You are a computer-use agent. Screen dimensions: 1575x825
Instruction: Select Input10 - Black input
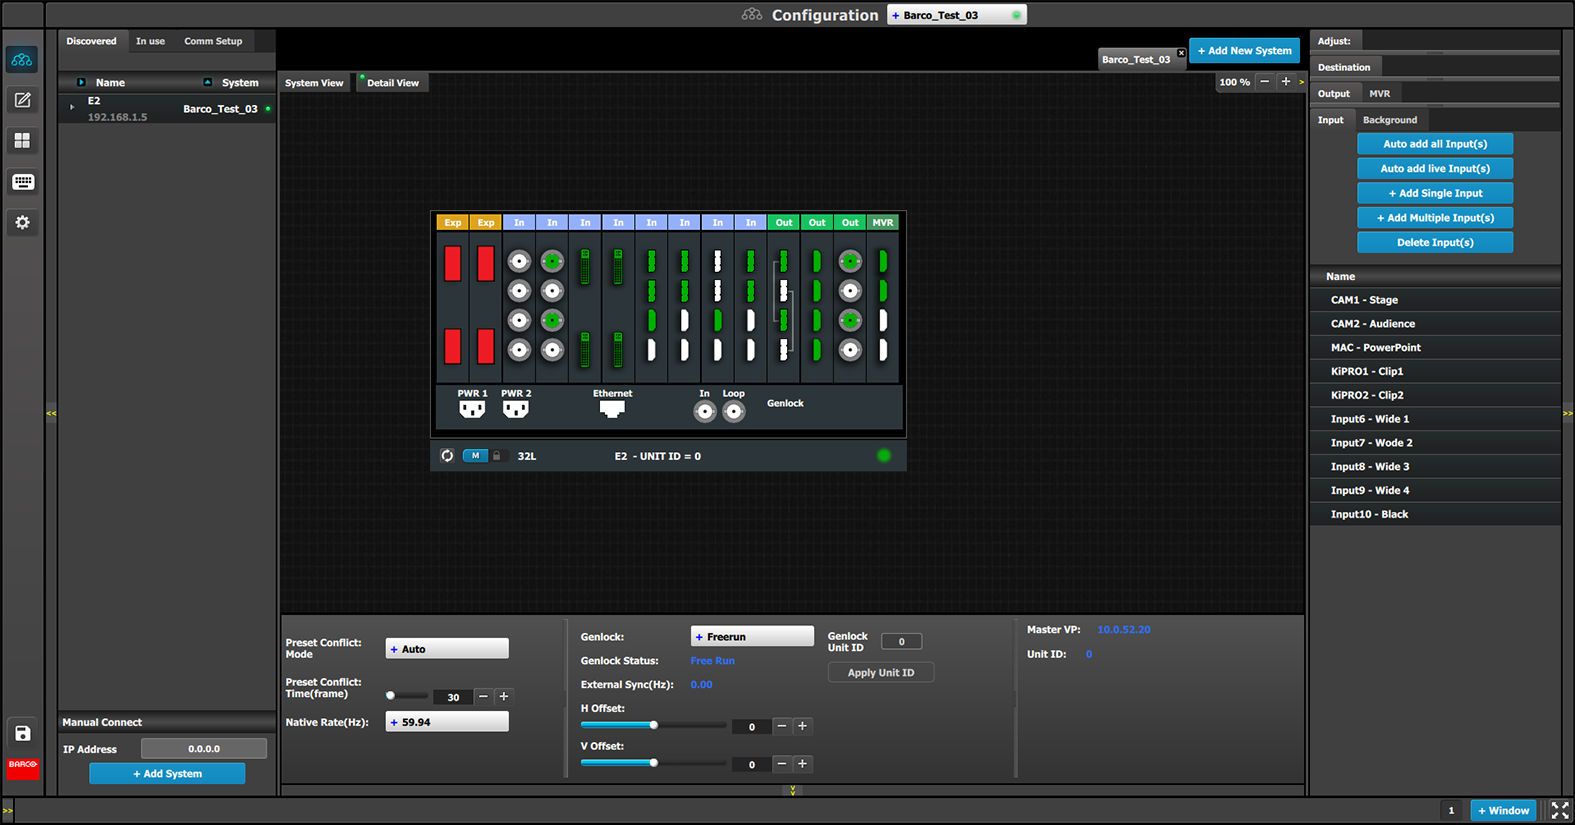(x=1435, y=514)
